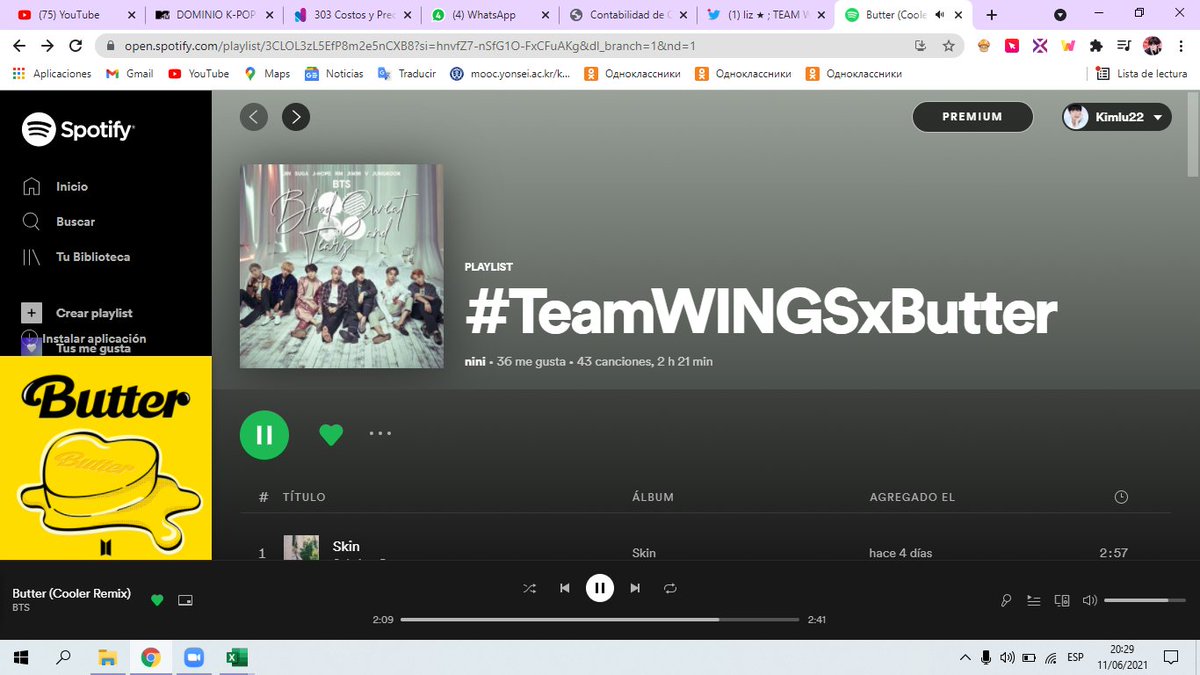Open a new browser tab
Viewport: 1200px width, 675px height.
pyautogui.click(x=992, y=15)
